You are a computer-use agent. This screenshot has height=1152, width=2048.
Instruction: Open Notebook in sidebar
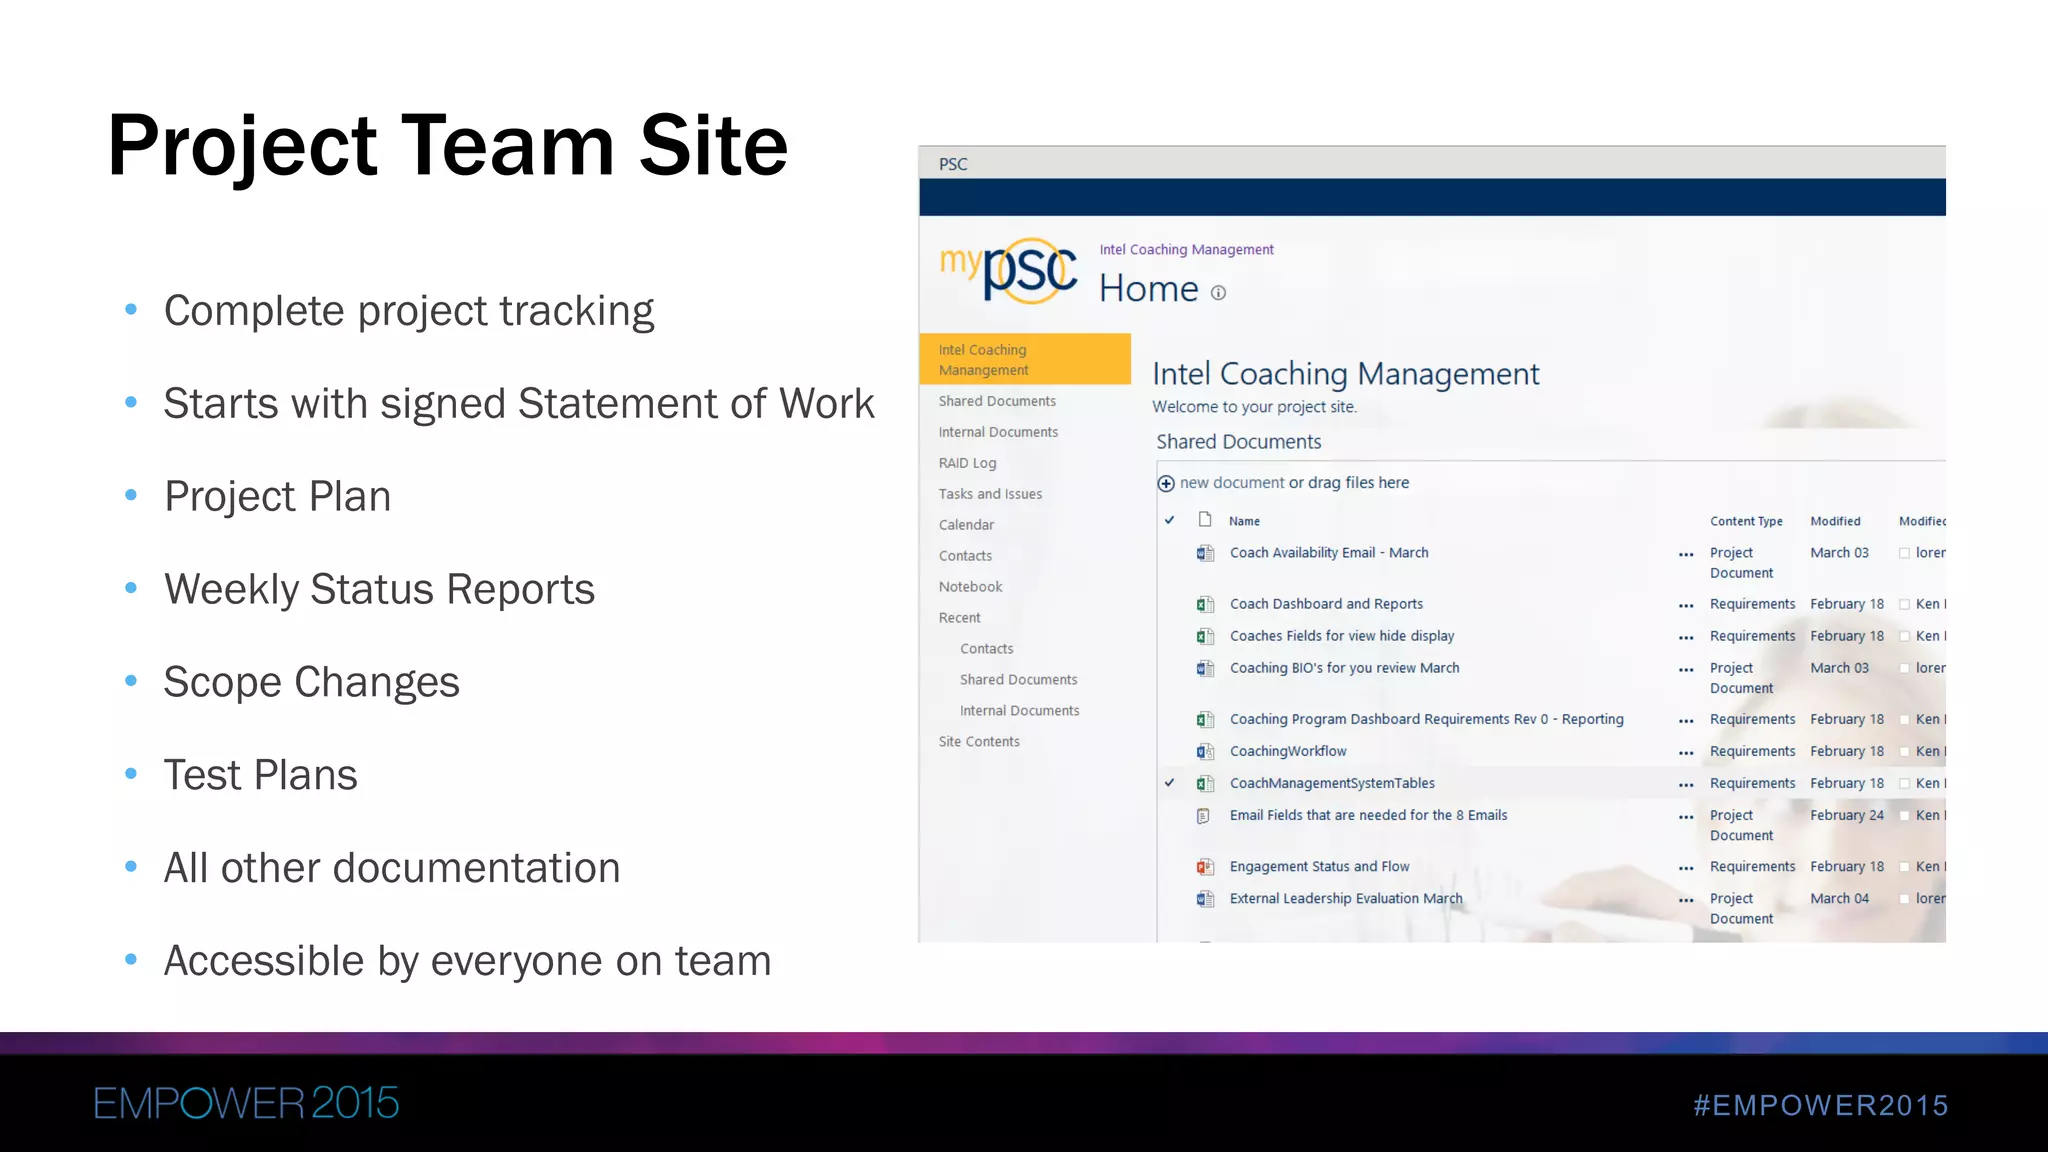(970, 587)
